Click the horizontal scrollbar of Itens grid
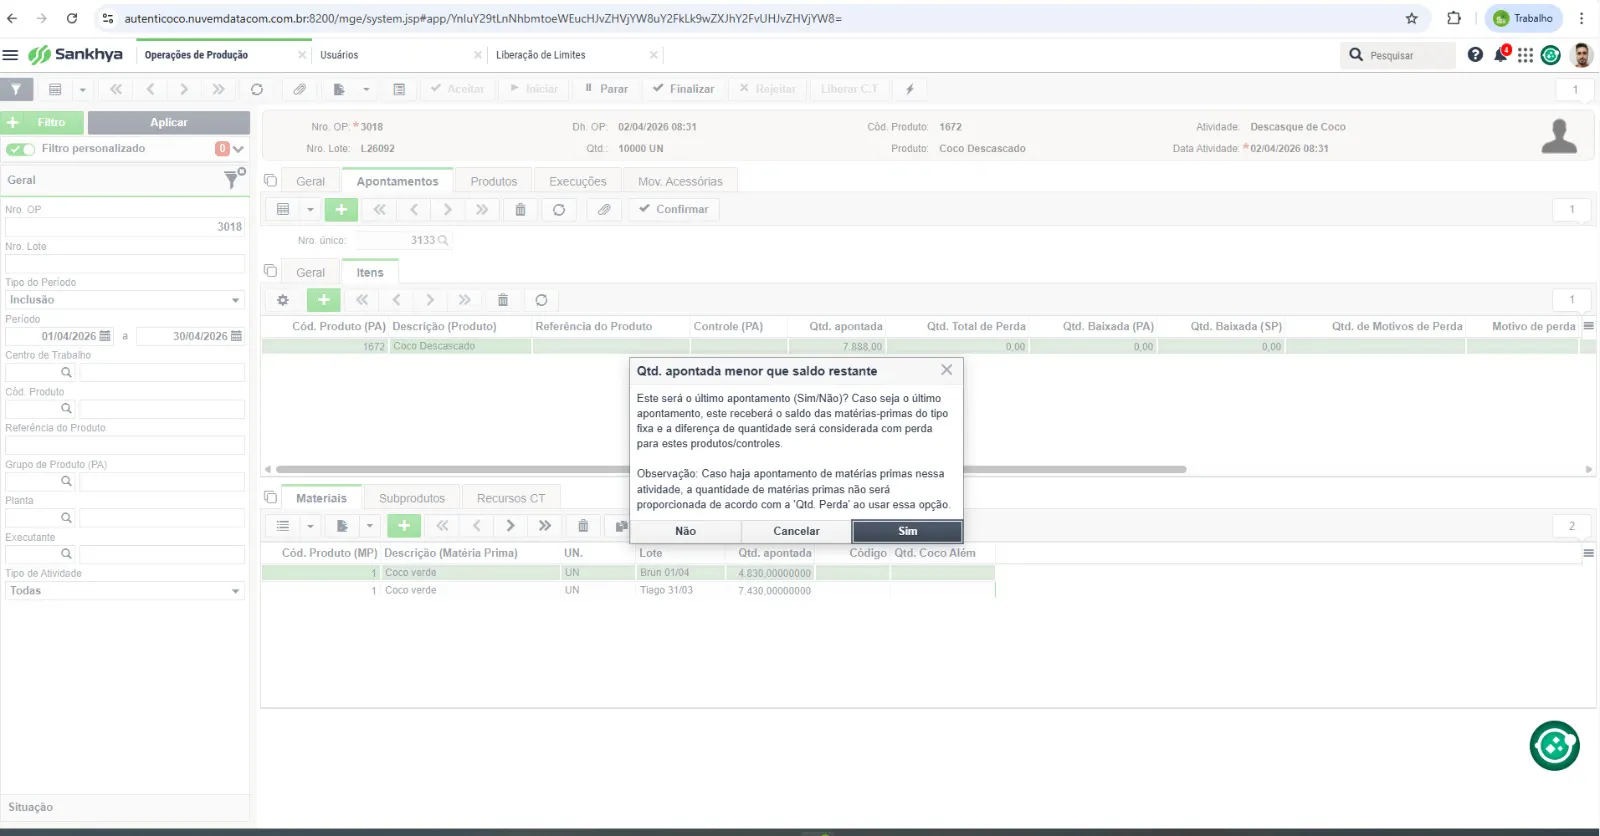The image size is (1600, 836). pos(730,469)
